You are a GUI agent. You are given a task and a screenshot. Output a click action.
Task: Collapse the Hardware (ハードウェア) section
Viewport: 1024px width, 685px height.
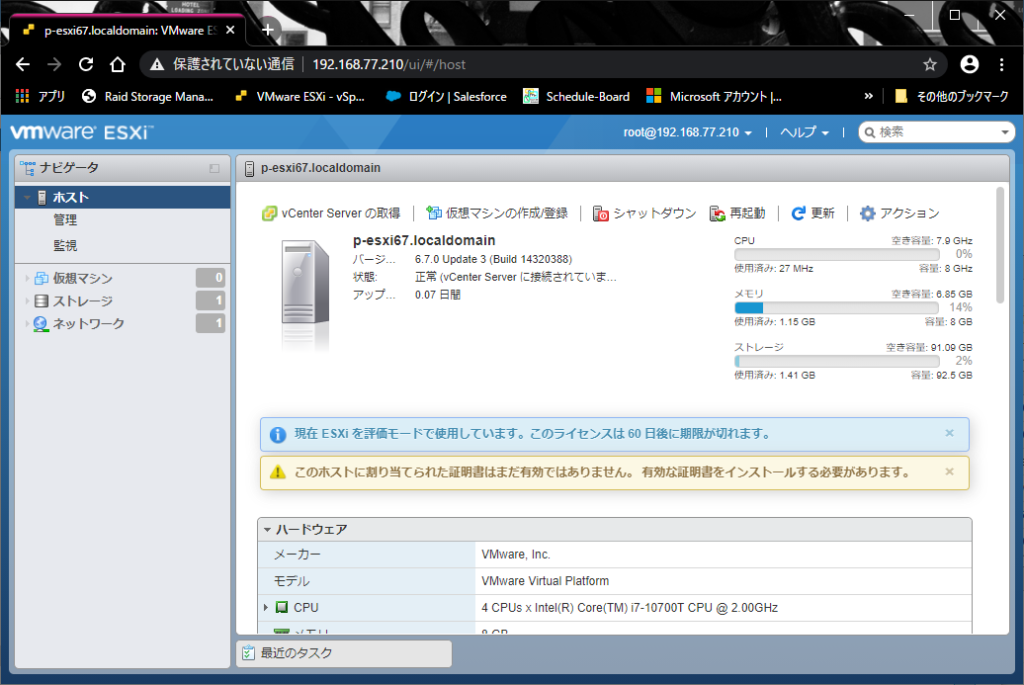click(267, 530)
